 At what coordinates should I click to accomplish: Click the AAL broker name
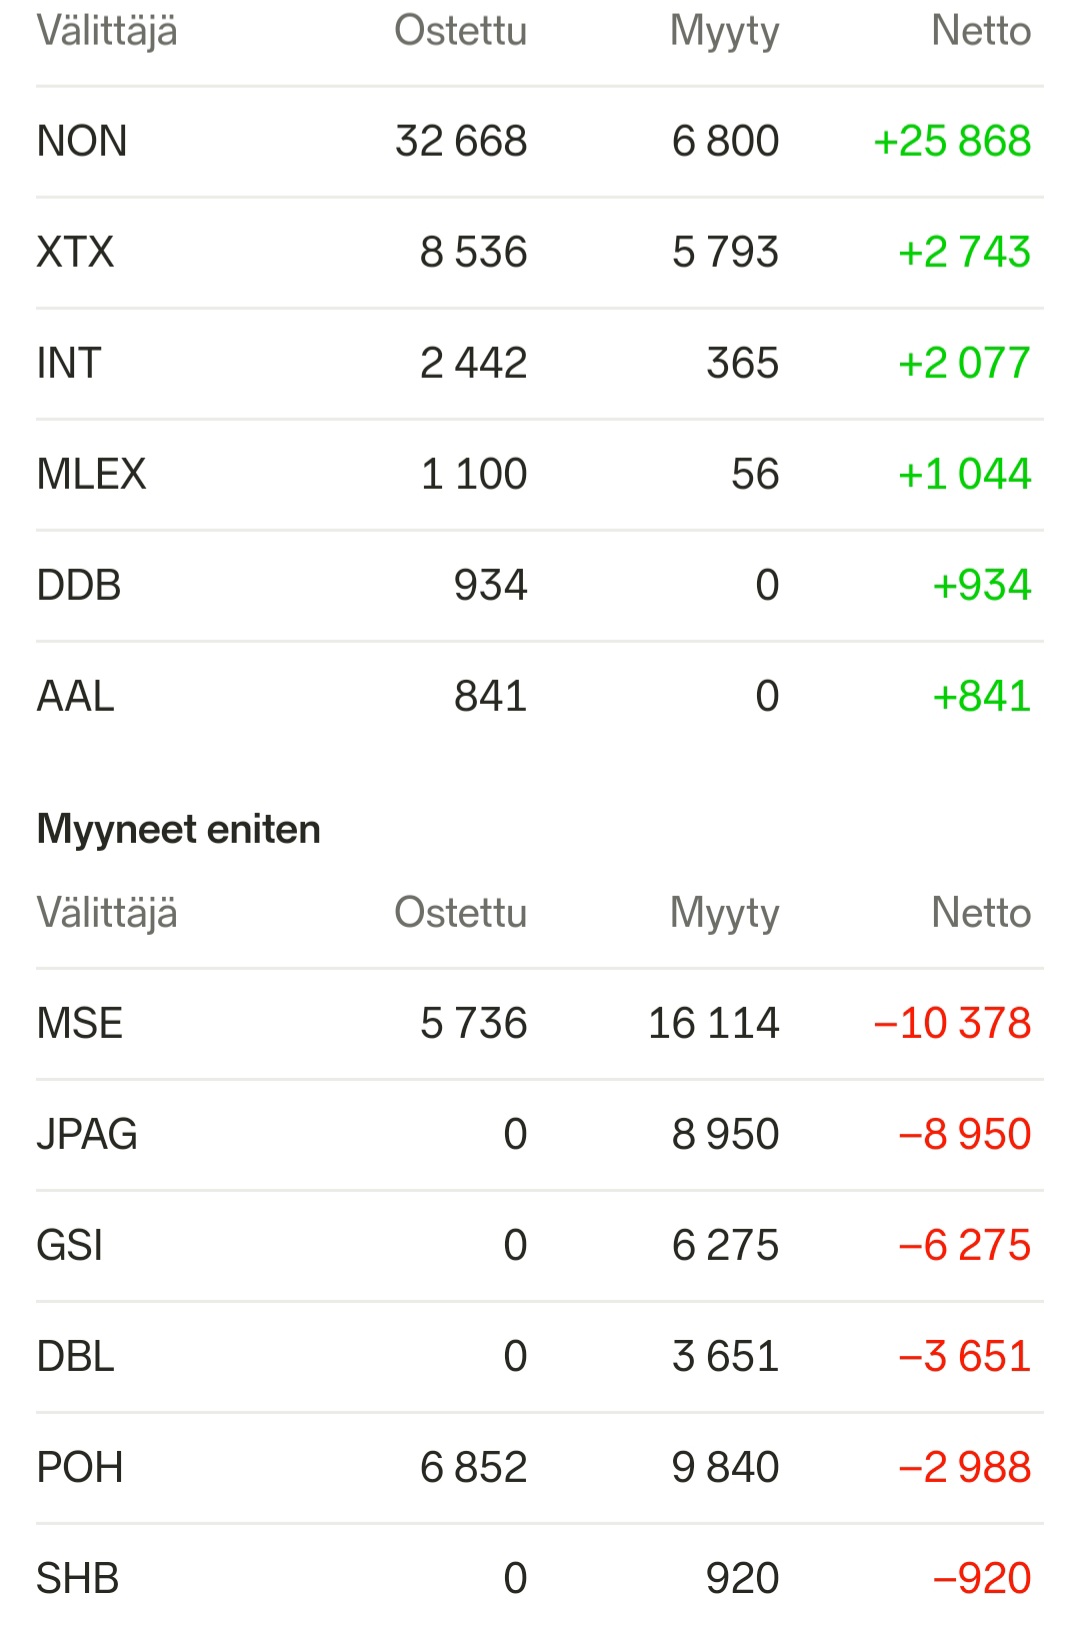tap(75, 696)
